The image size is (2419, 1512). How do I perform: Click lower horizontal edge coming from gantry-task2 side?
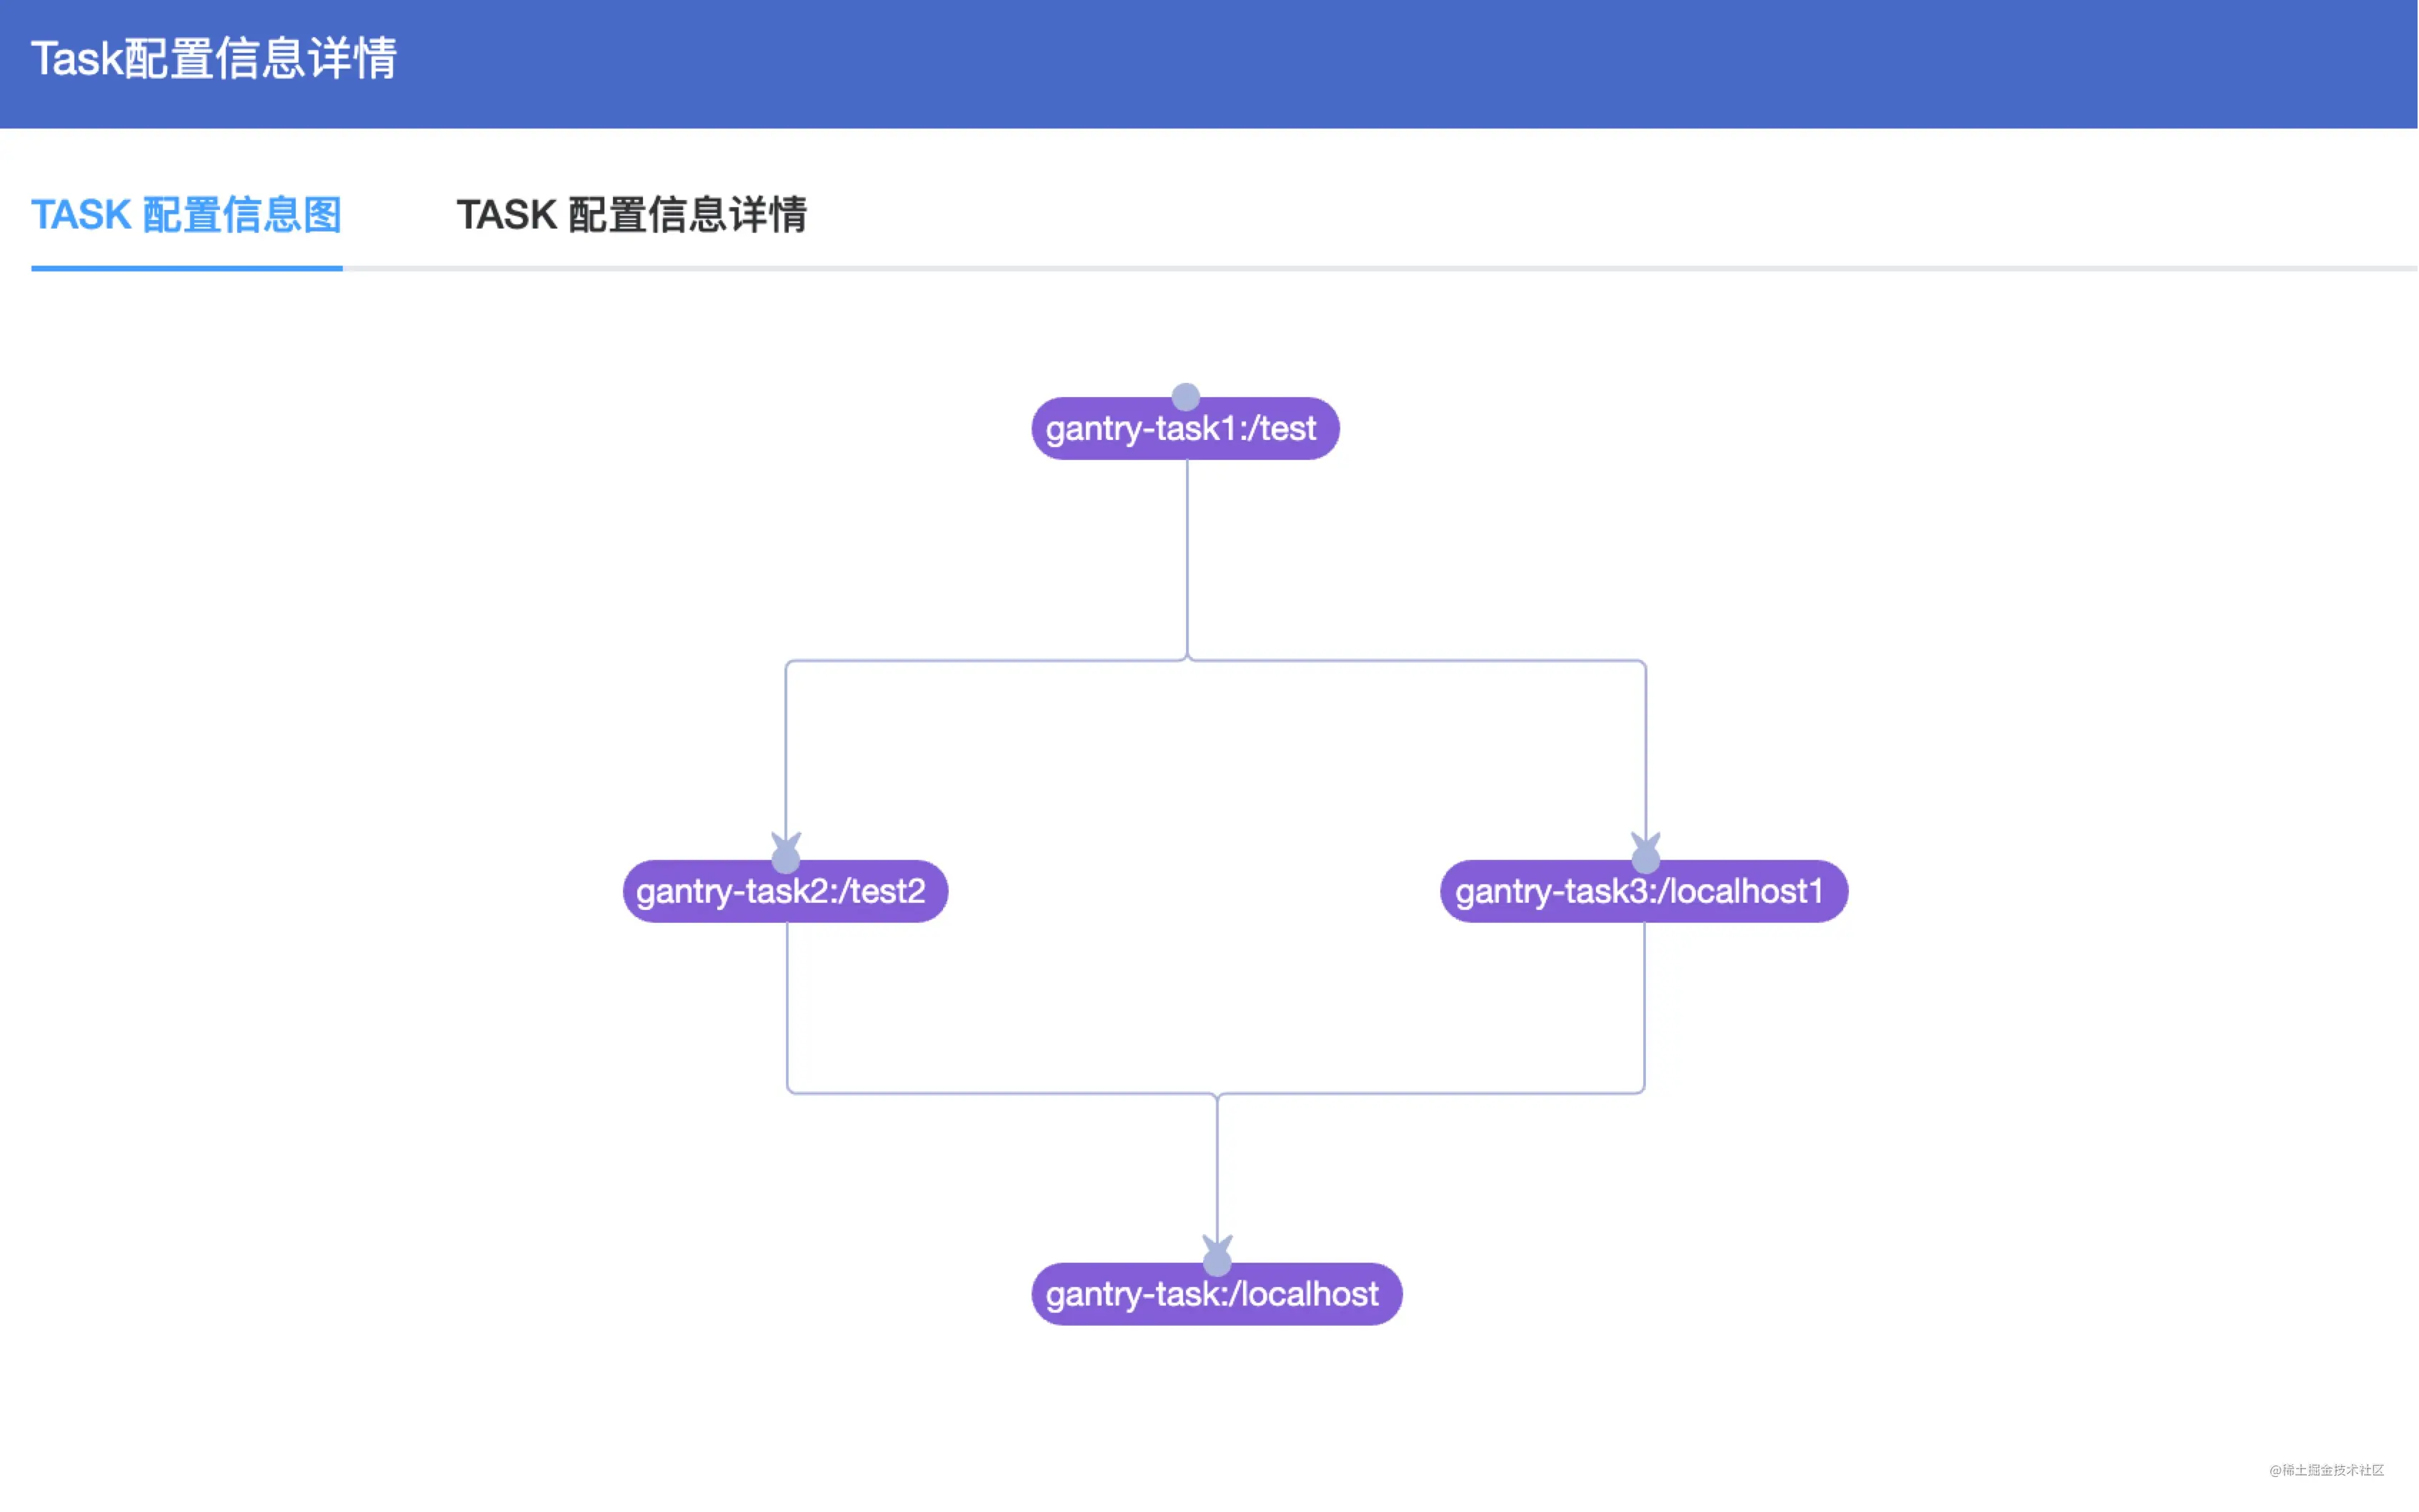pyautogui.click(x=1002, y=1093)
